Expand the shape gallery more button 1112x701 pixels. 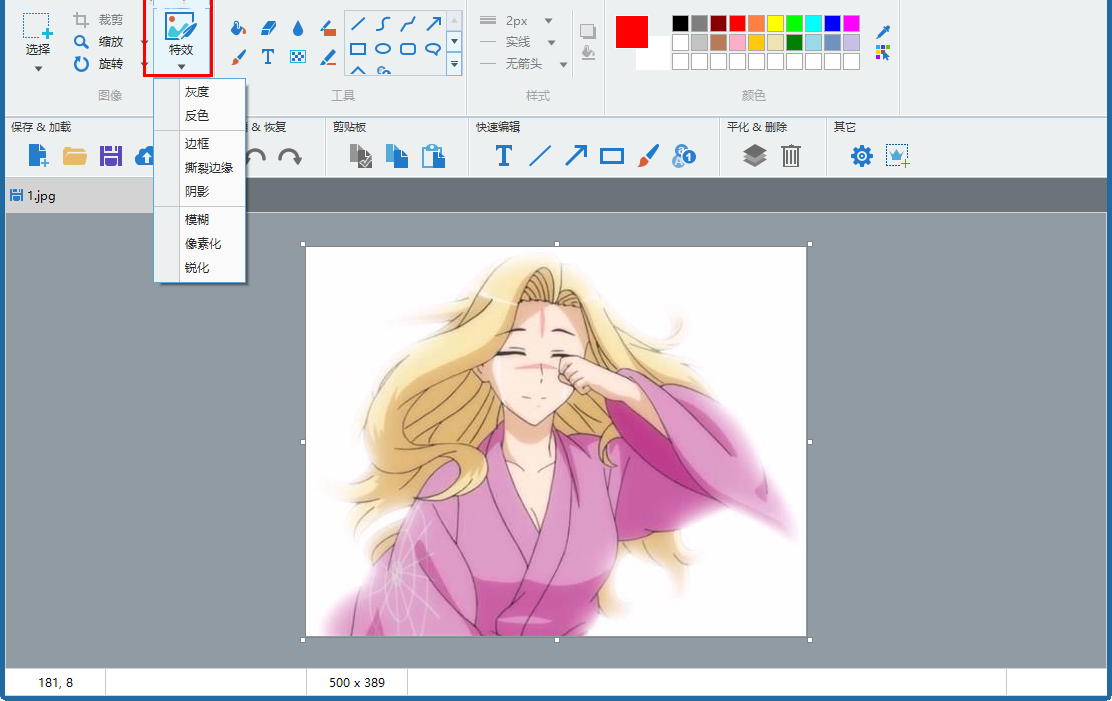tap(455, 65)
